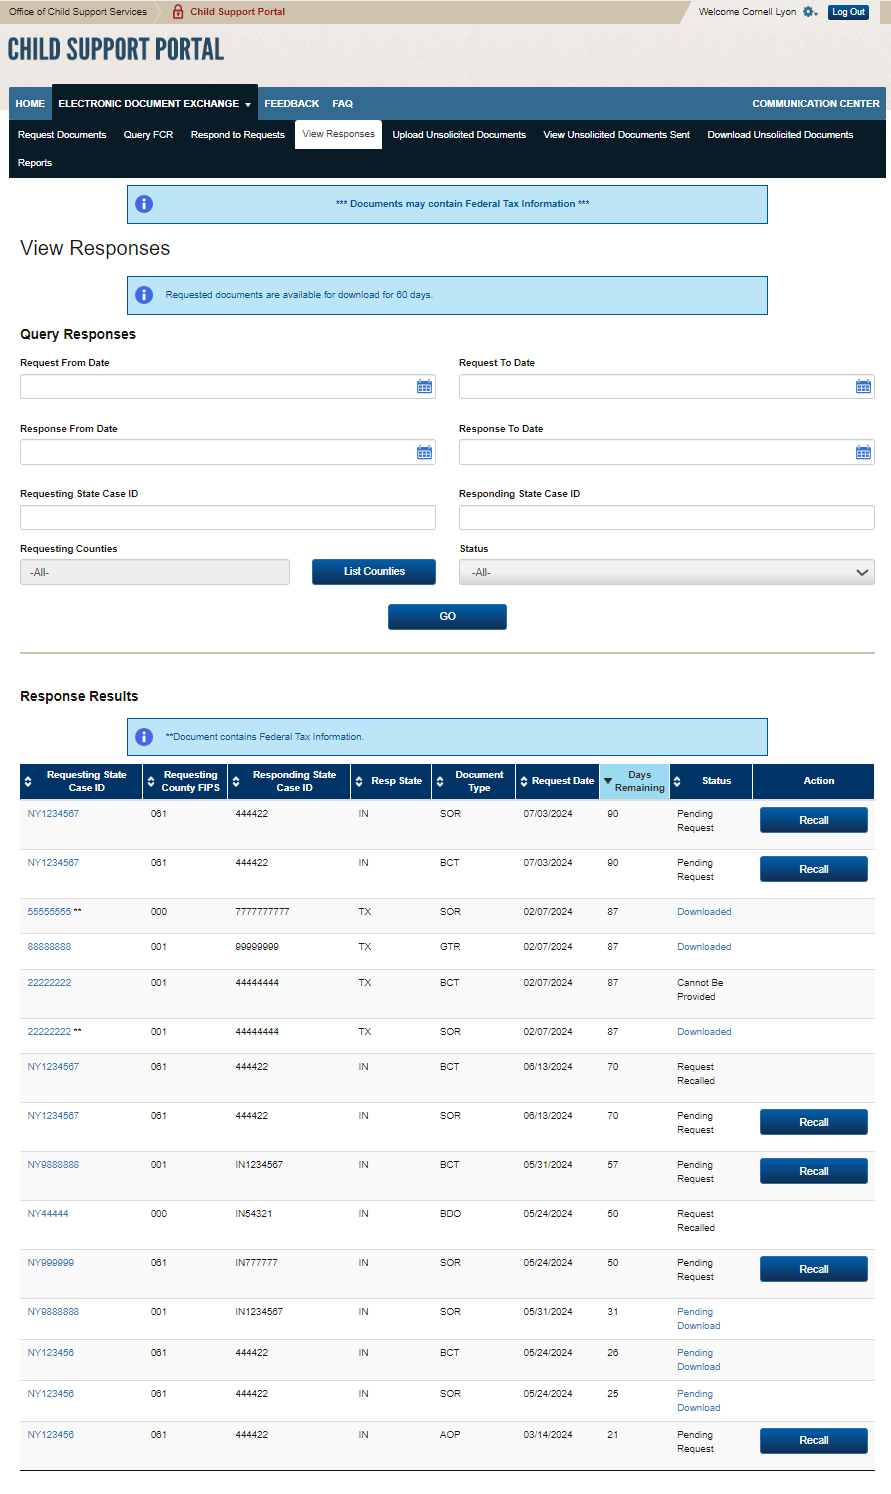891x1494 pixels.
Task: Sort by Document Type column arrows
Action: [440, 782]
